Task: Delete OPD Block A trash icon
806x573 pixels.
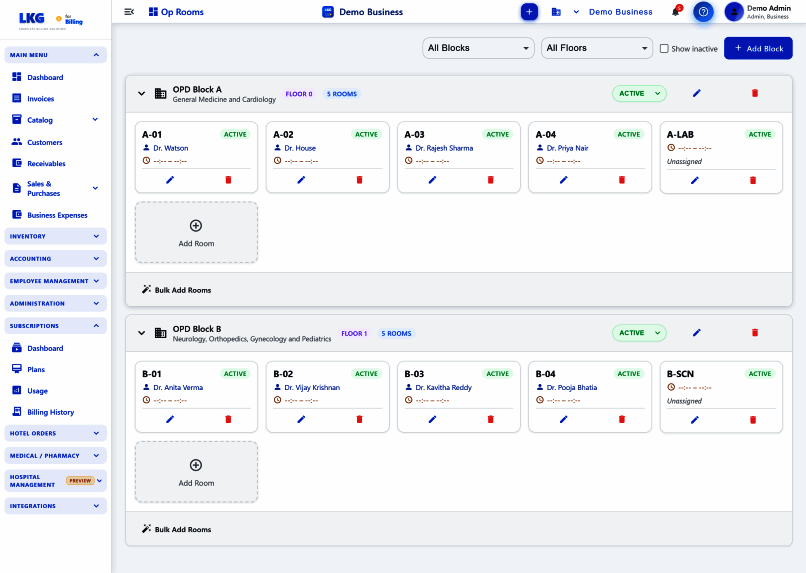Action: (x=755, y=93)
